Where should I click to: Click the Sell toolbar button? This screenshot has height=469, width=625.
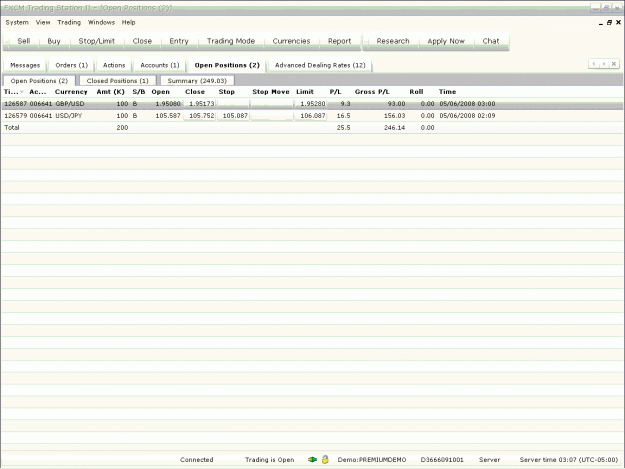[x=24, y=41]
